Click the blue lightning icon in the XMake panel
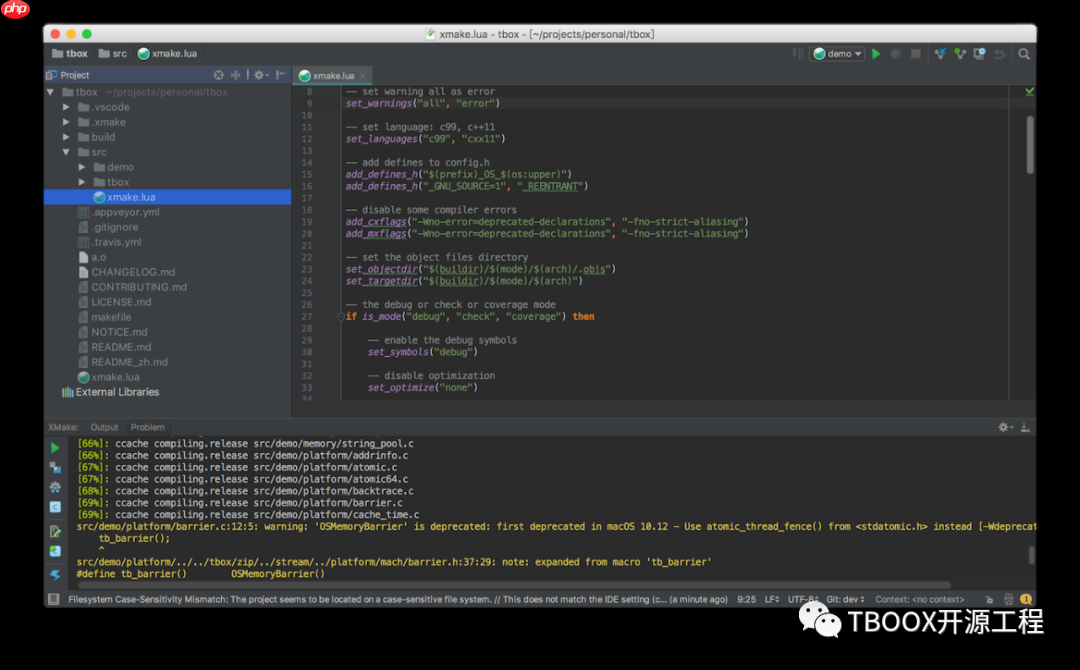The height and width of the screenshot is (670, 1080). pos(55,574)
